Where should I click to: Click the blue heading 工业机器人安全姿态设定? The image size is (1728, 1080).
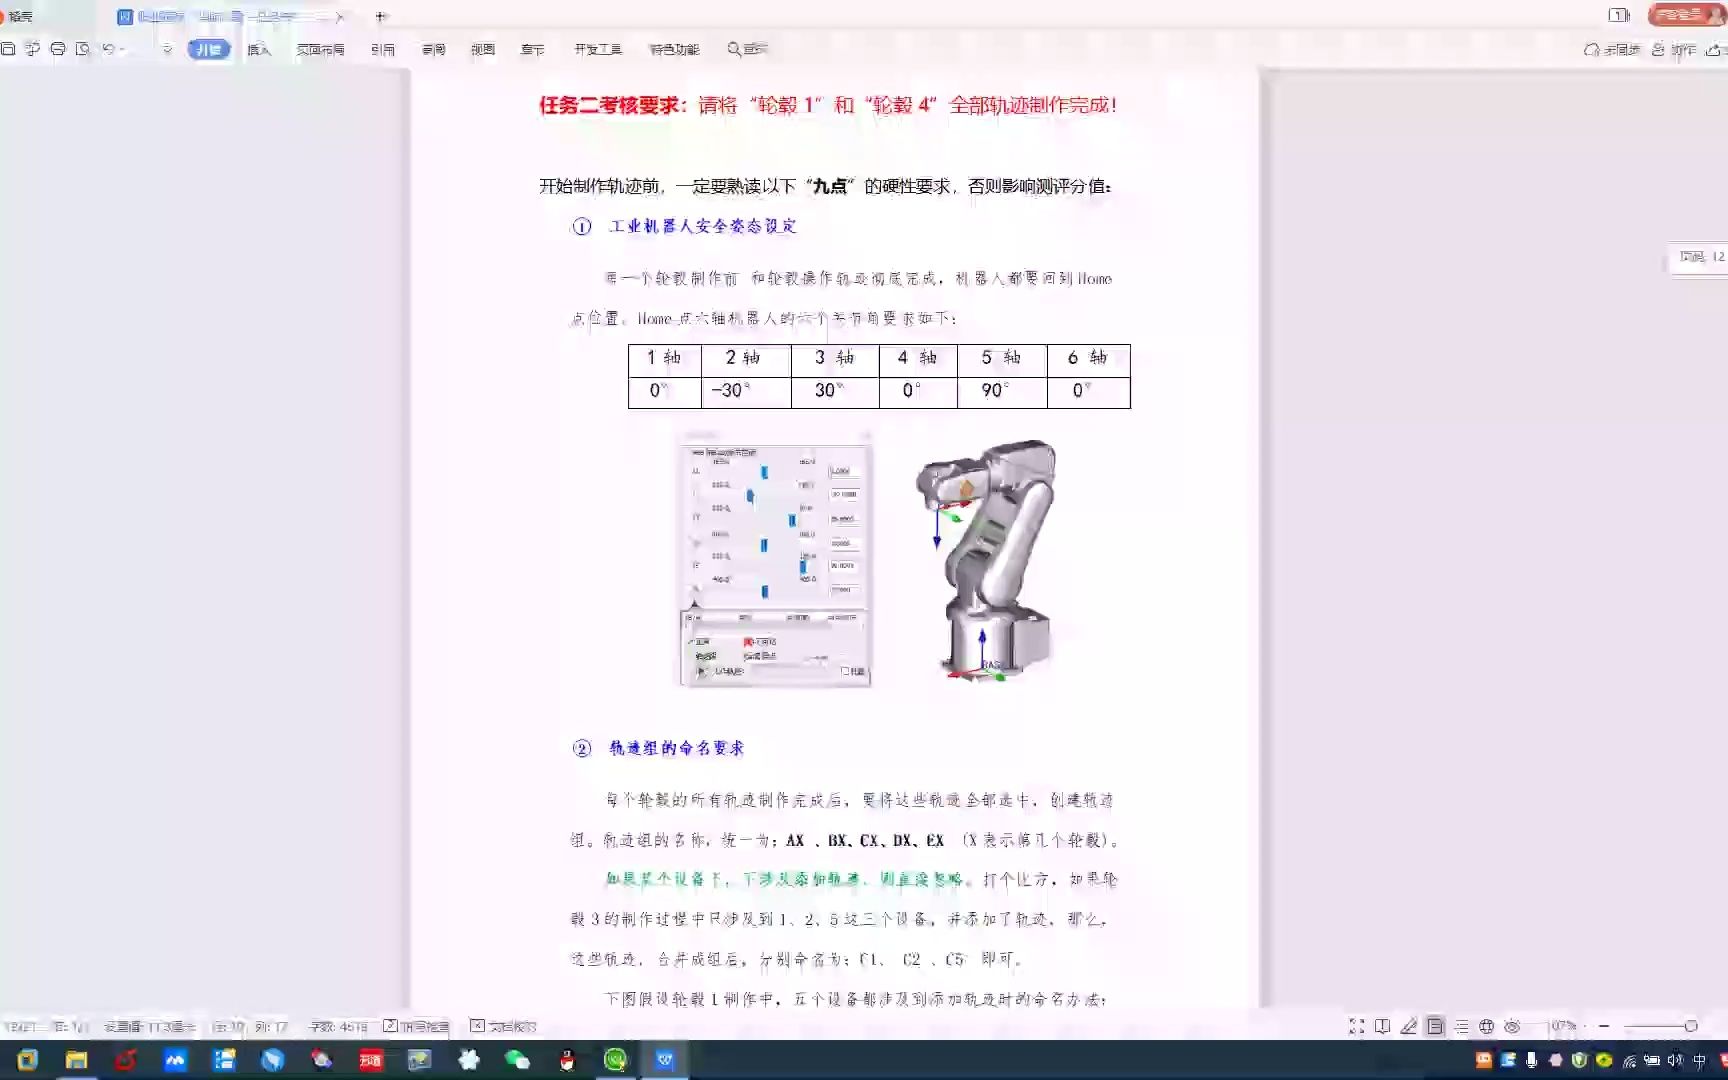703,226
